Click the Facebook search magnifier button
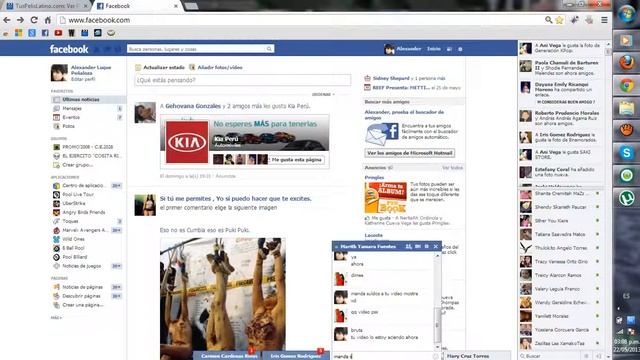This screenshot has height=360, width=640. [269, 49]
